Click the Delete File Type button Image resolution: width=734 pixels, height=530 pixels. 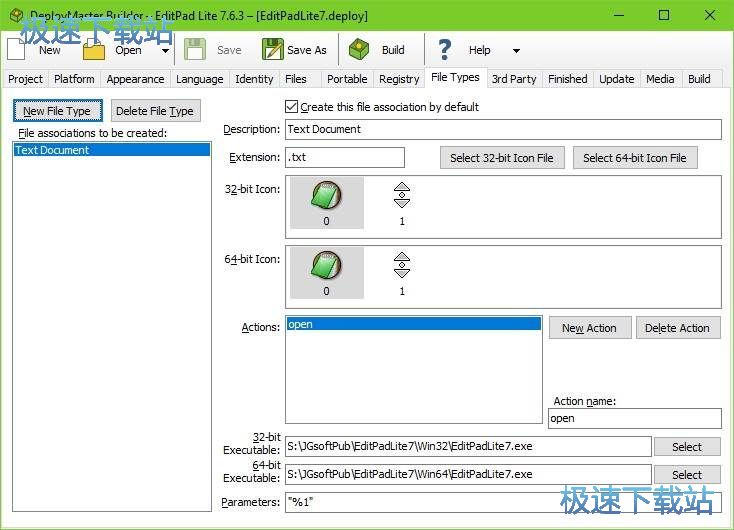coord(155,111)
